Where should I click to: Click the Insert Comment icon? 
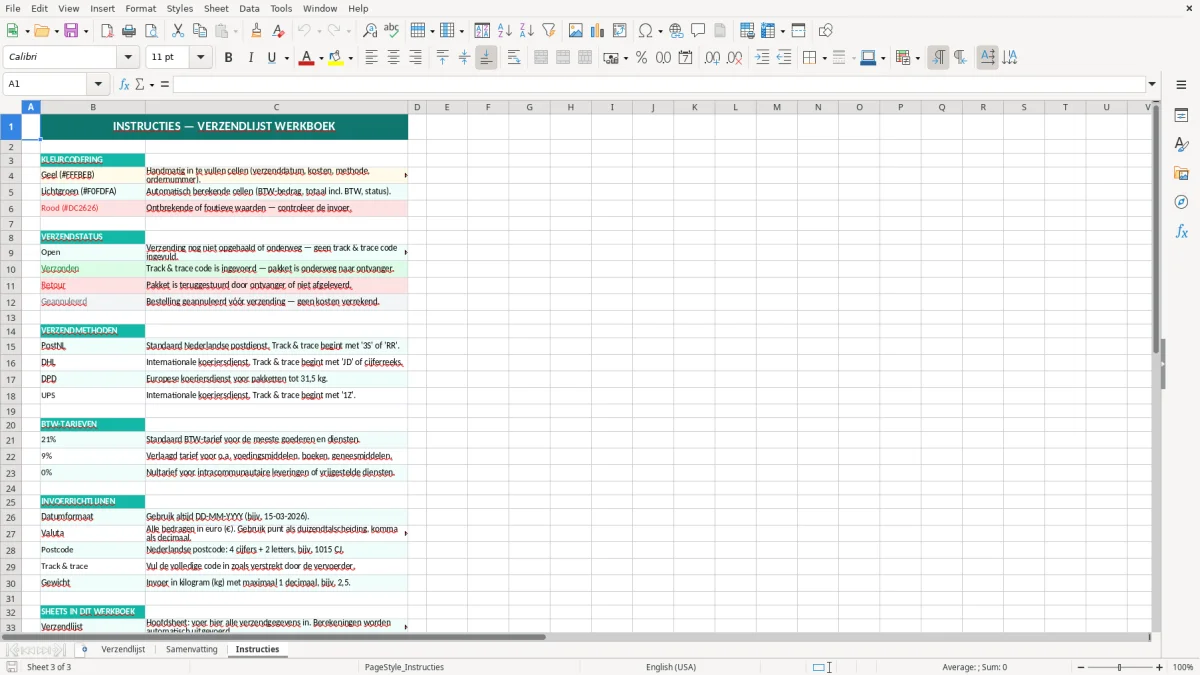tap(699, 31)
